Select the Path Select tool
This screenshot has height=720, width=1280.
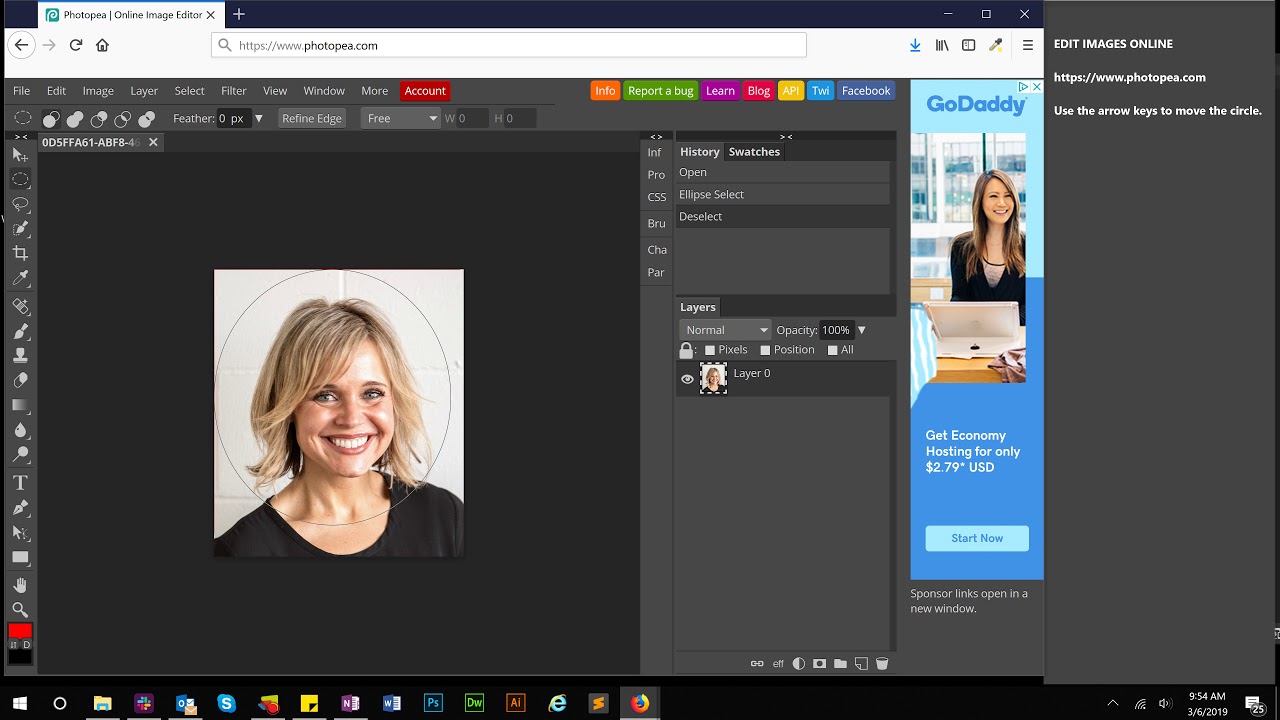pyautogui.click(x=20, y=533)
